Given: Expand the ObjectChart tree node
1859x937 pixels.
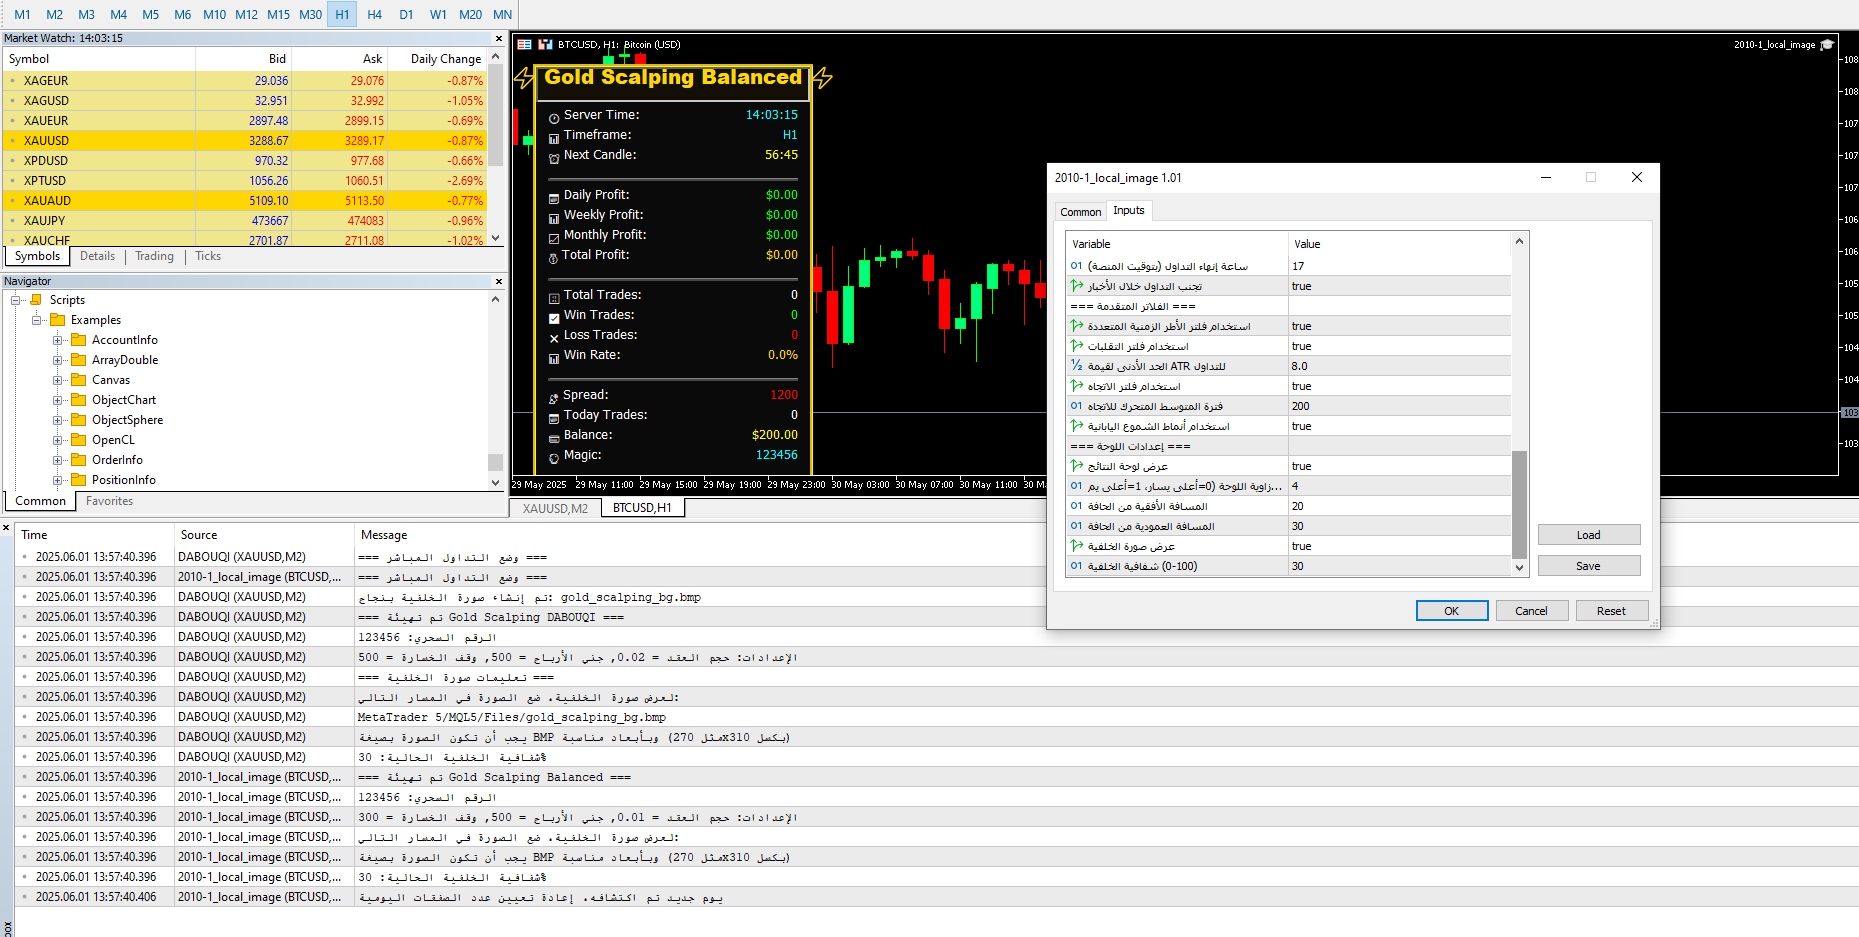Looking at the screenshot, I should (58, 400).
